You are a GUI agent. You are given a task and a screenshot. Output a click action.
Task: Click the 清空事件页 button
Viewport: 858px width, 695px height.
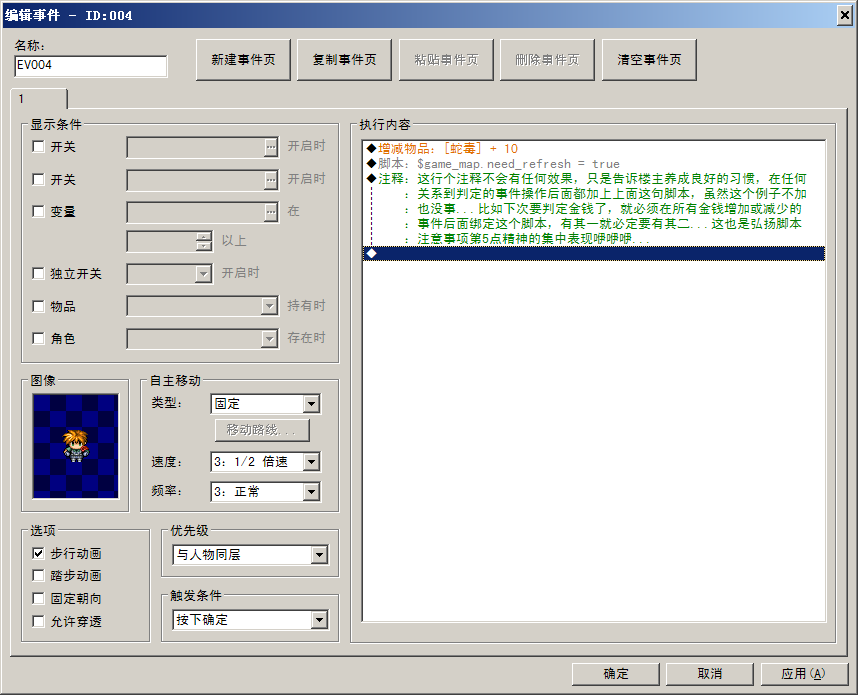coord(649,60)
